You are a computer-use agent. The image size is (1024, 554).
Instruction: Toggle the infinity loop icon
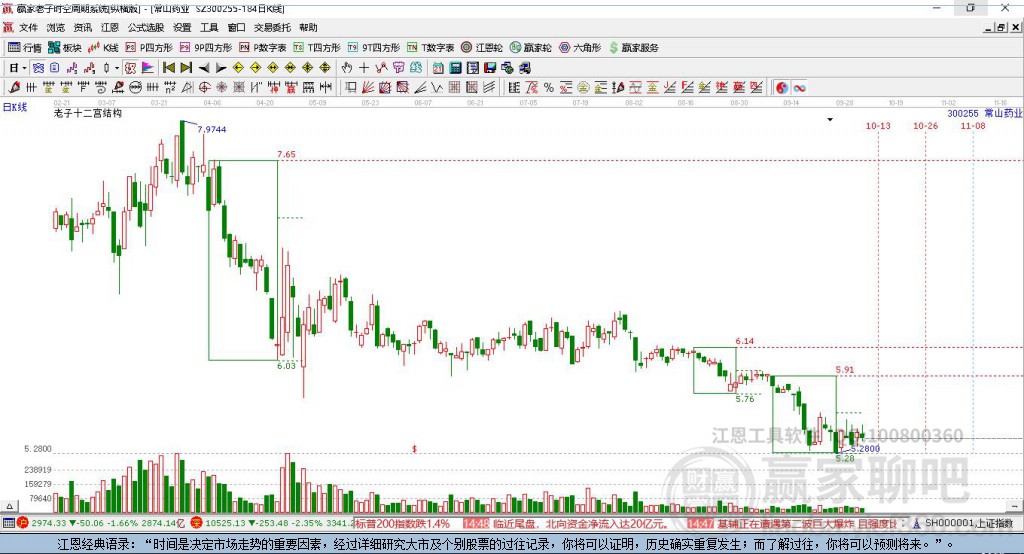pyautogui.click(x=799, y=88)
